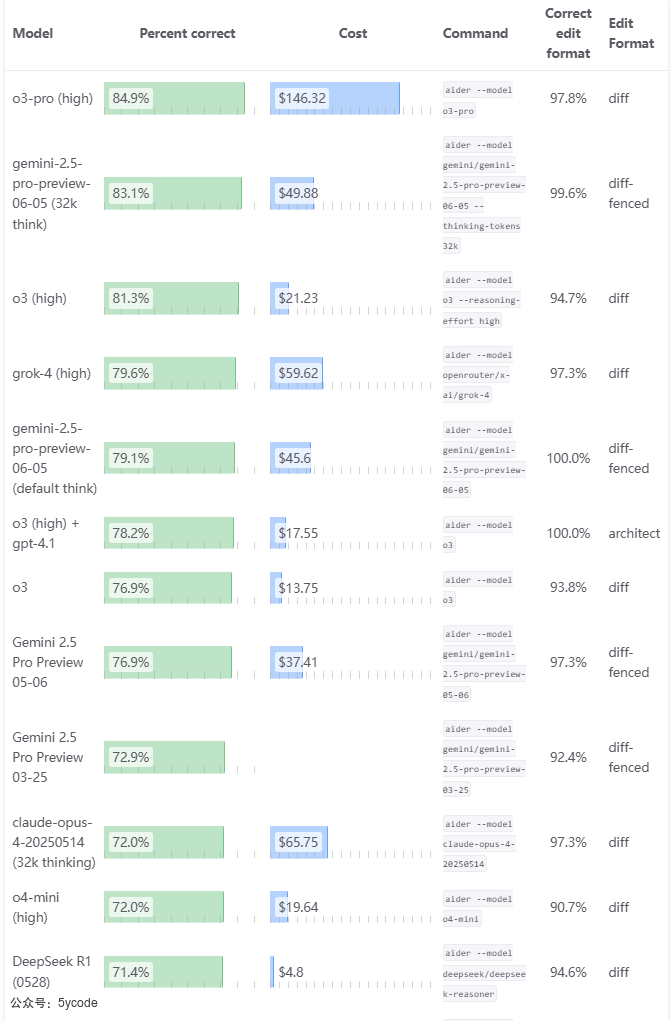Click the 71.4% percent correct bar
Screen dimensions: 671x1021
click(163, 971)
